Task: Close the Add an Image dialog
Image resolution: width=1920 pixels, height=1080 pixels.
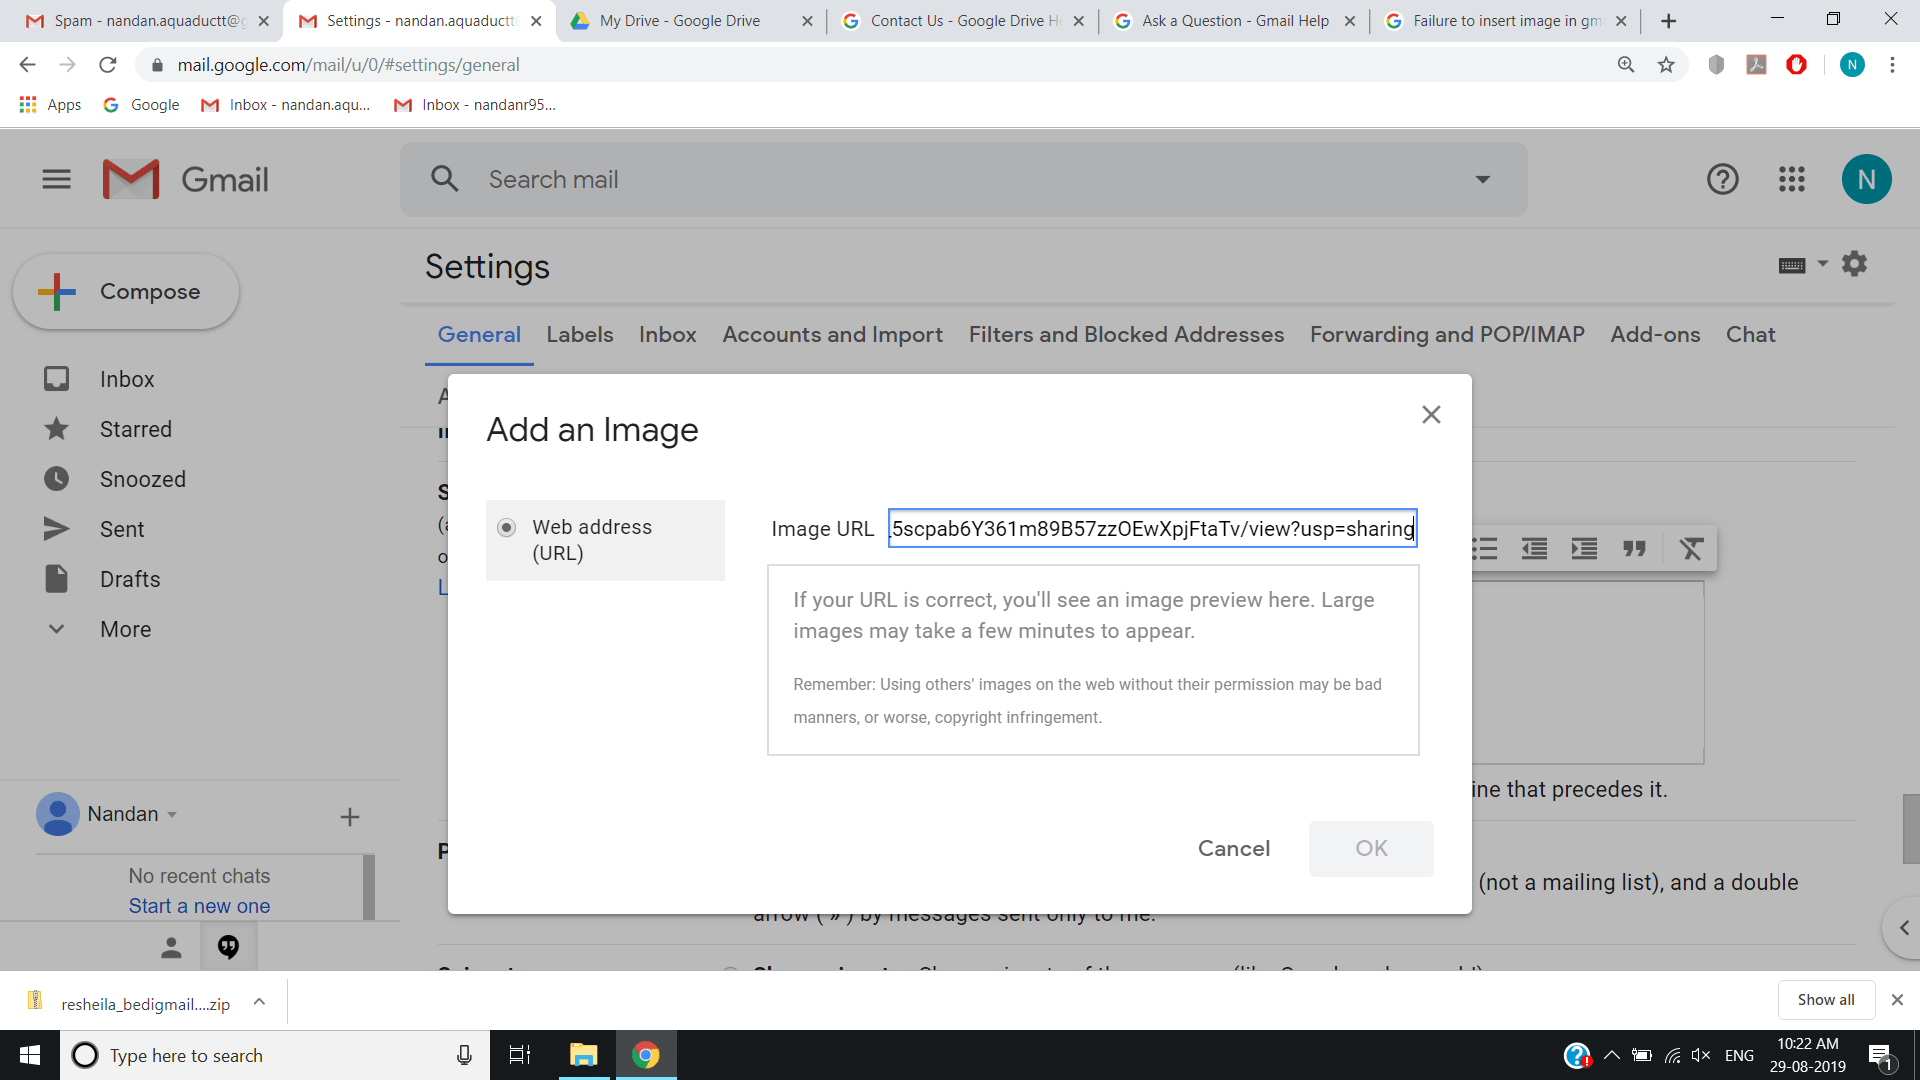Action: coord(1431,415)
